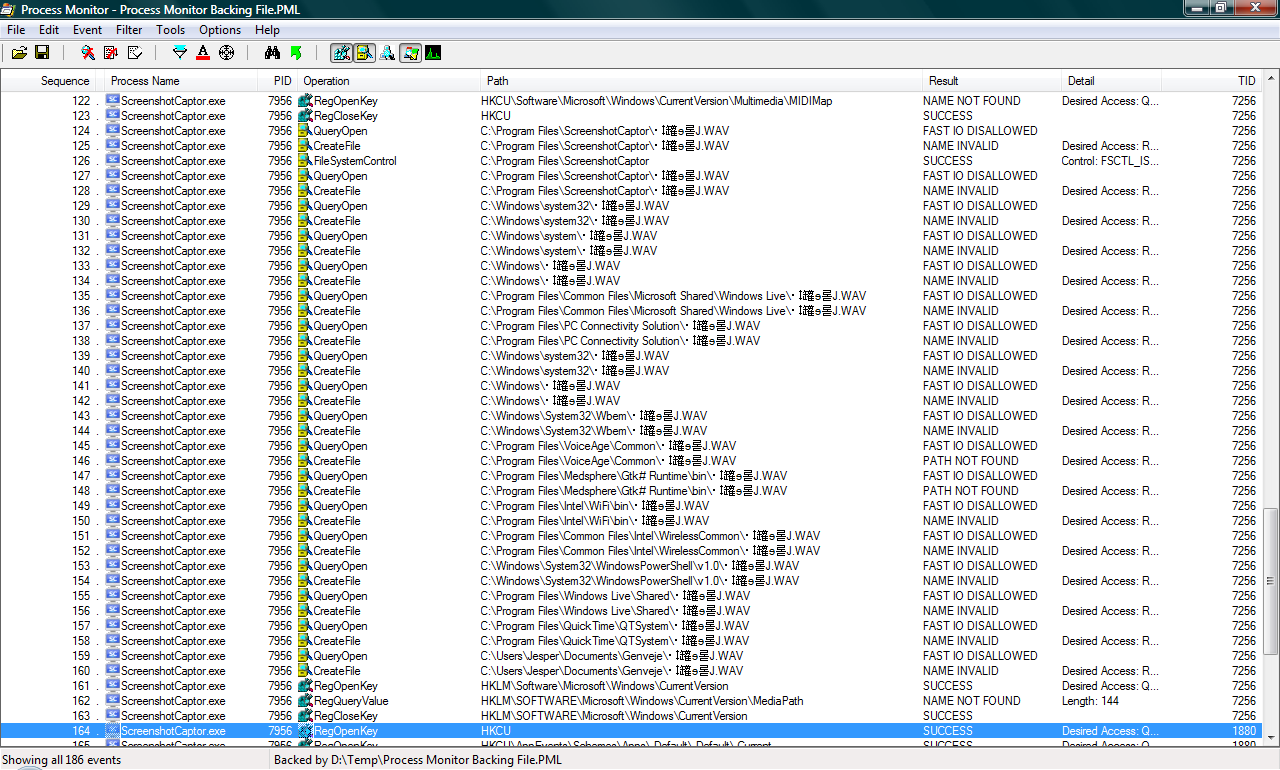The image size is (1280, 770).
Task: Click the 'Control: FSCTL_IS...' detail cell
Action: click(x=1110, y=161)
